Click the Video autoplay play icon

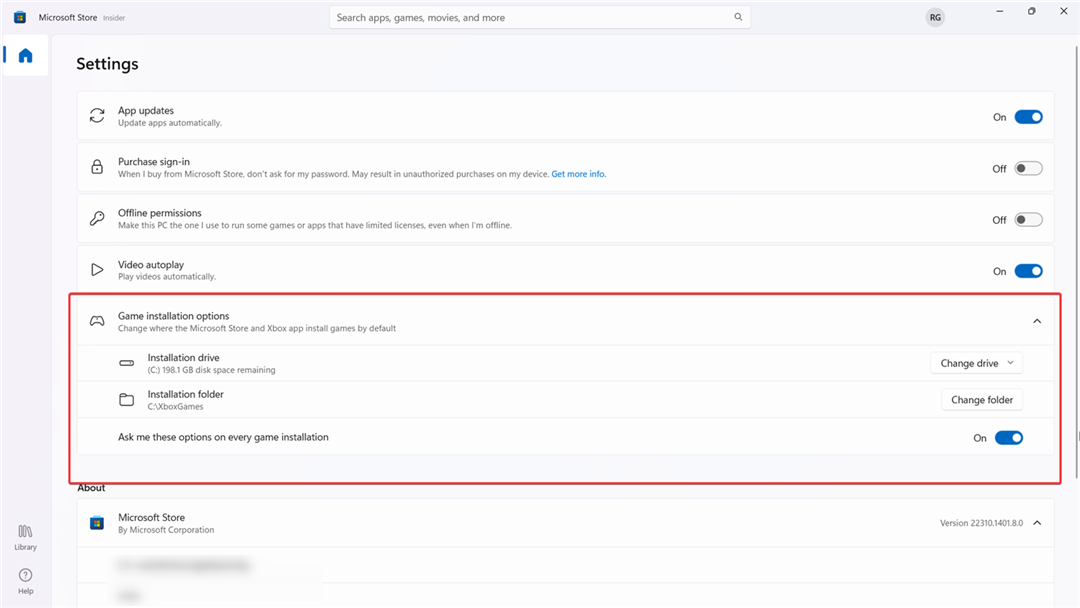click(96, 269)
